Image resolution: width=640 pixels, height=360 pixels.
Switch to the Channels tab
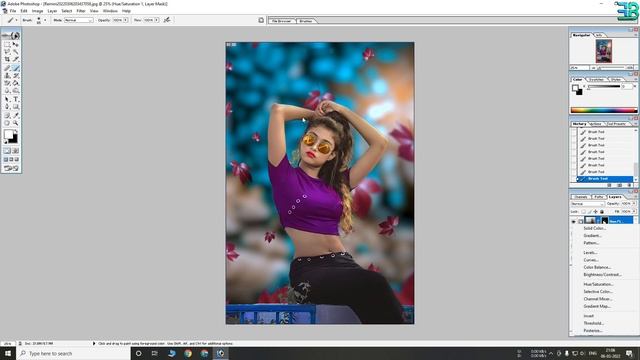pyautogui.click(x=581, y=197)
